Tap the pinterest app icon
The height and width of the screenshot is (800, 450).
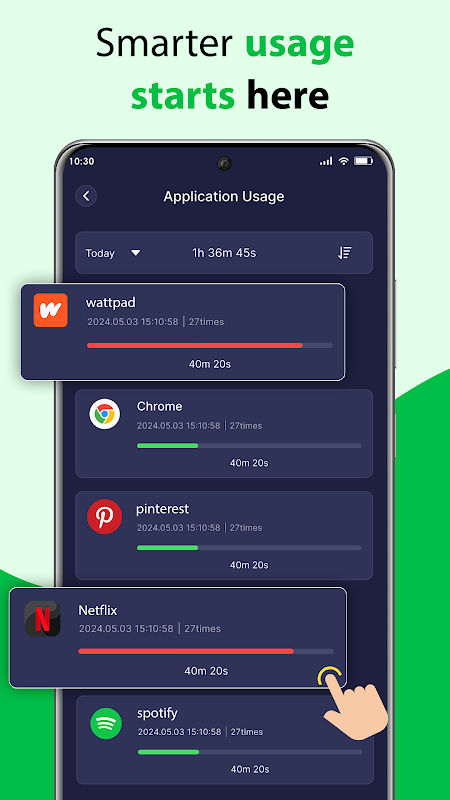(x=105, y=516)
